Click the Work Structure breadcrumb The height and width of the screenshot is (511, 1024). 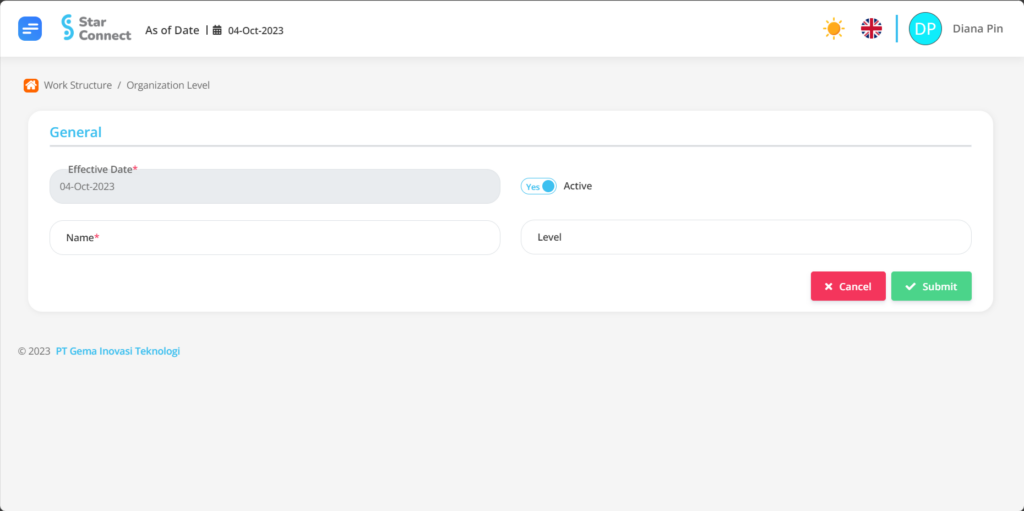(x=78, y=85)
